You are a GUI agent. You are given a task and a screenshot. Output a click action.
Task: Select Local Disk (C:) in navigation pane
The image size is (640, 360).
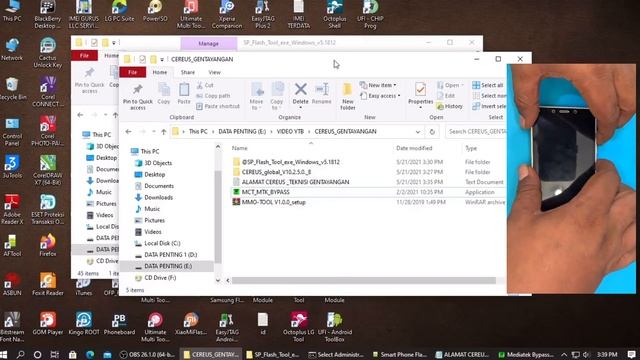[x=162, y=243]
